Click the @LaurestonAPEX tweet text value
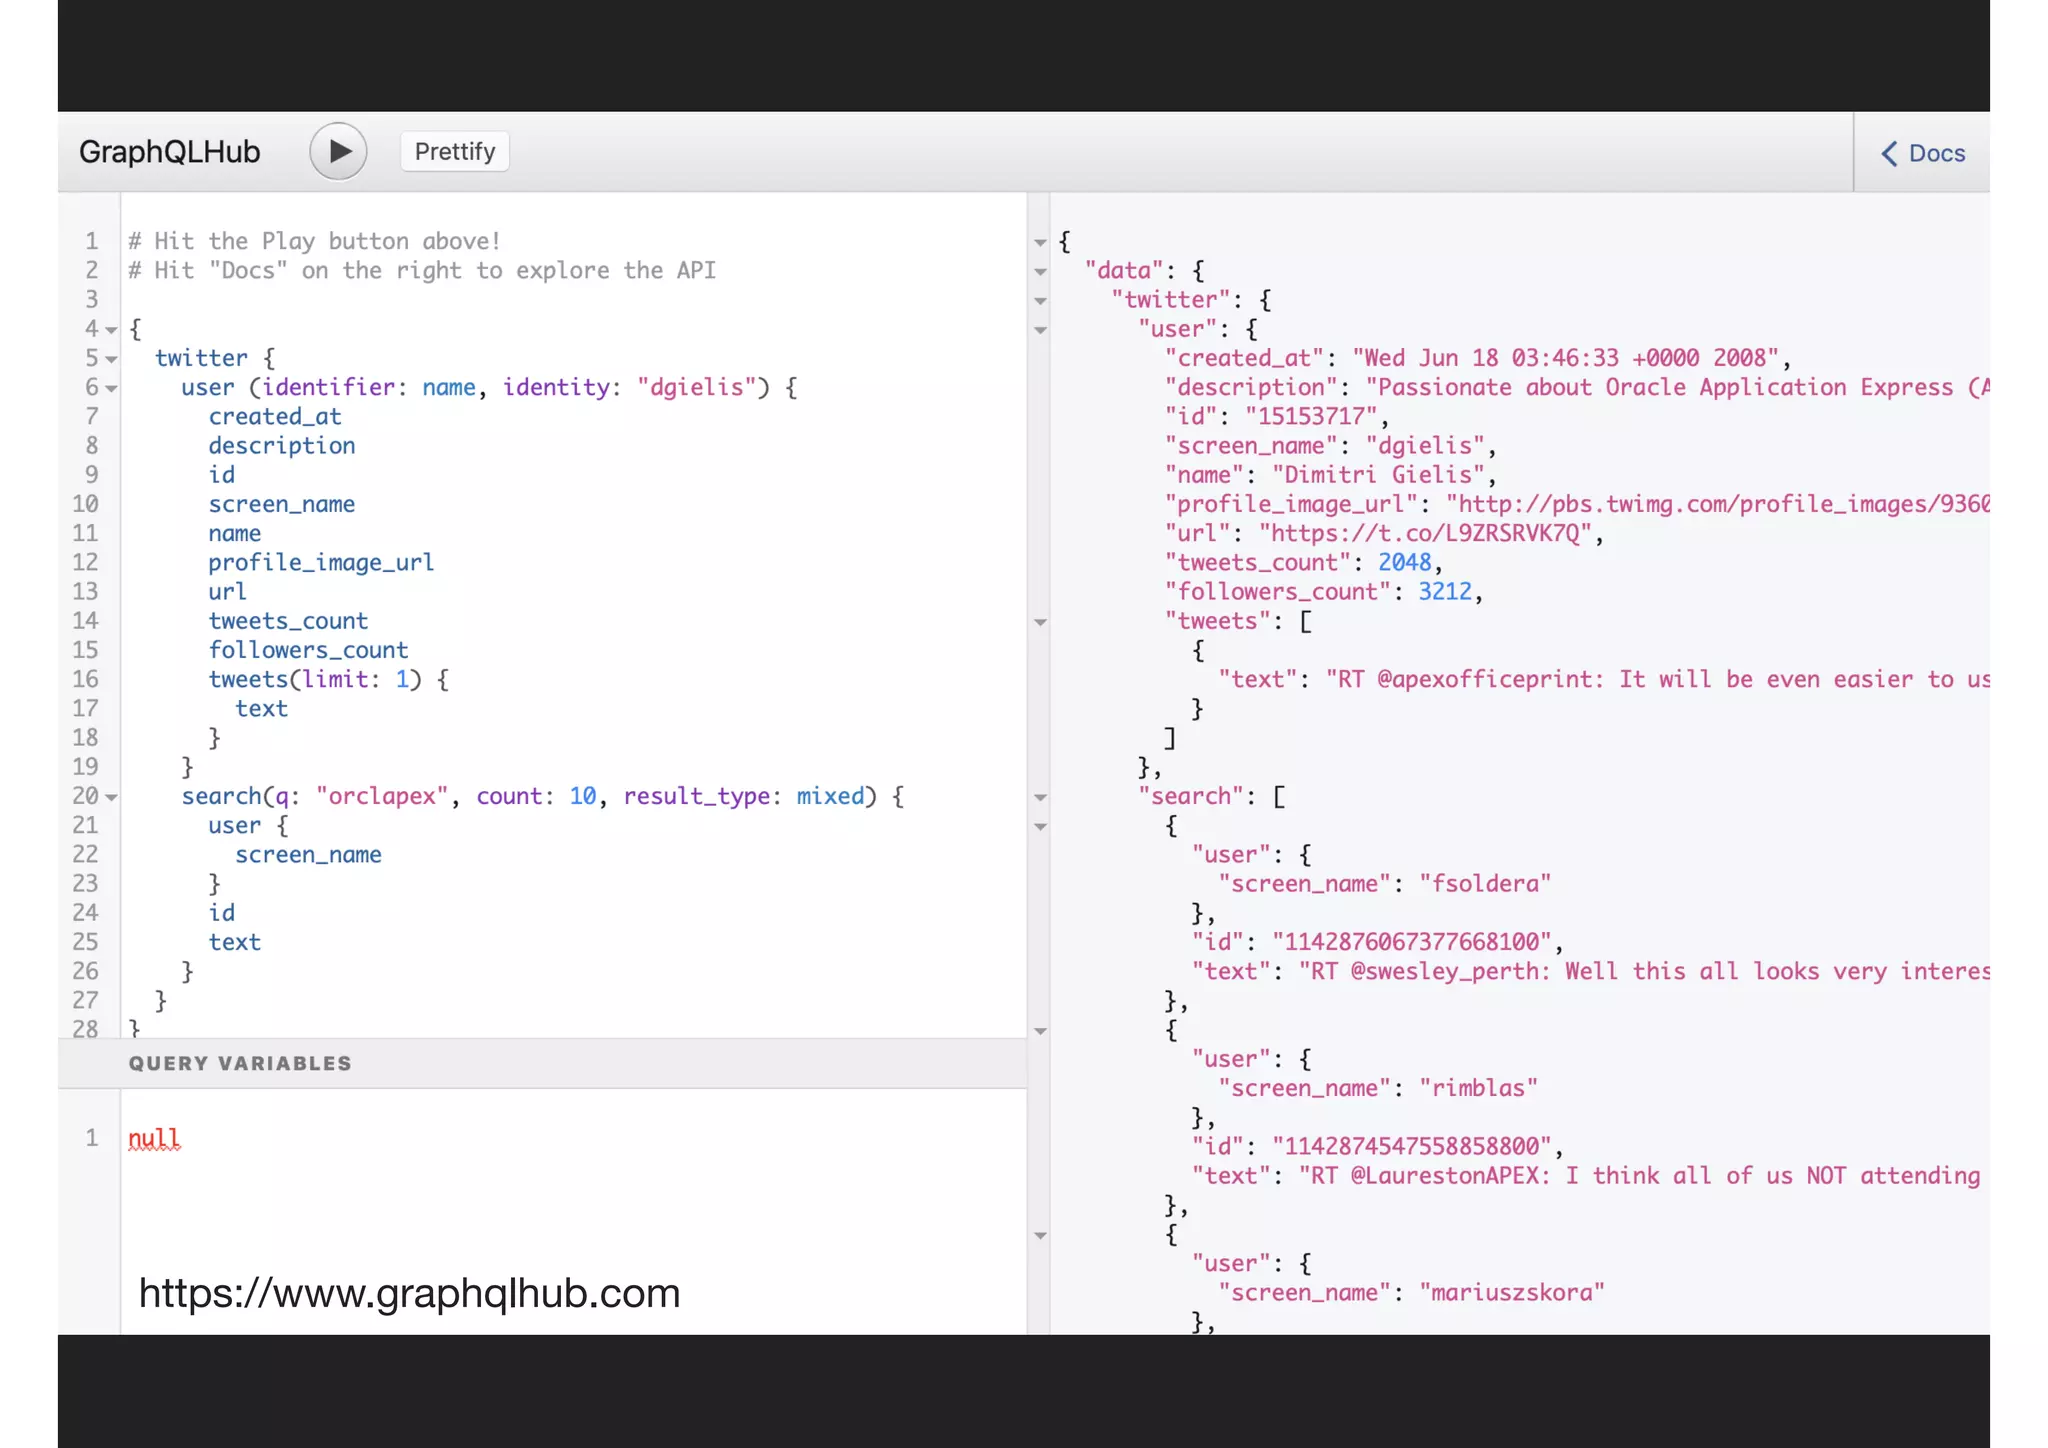This screenshot has height=1448, width=2048. pos(1640,1175)
